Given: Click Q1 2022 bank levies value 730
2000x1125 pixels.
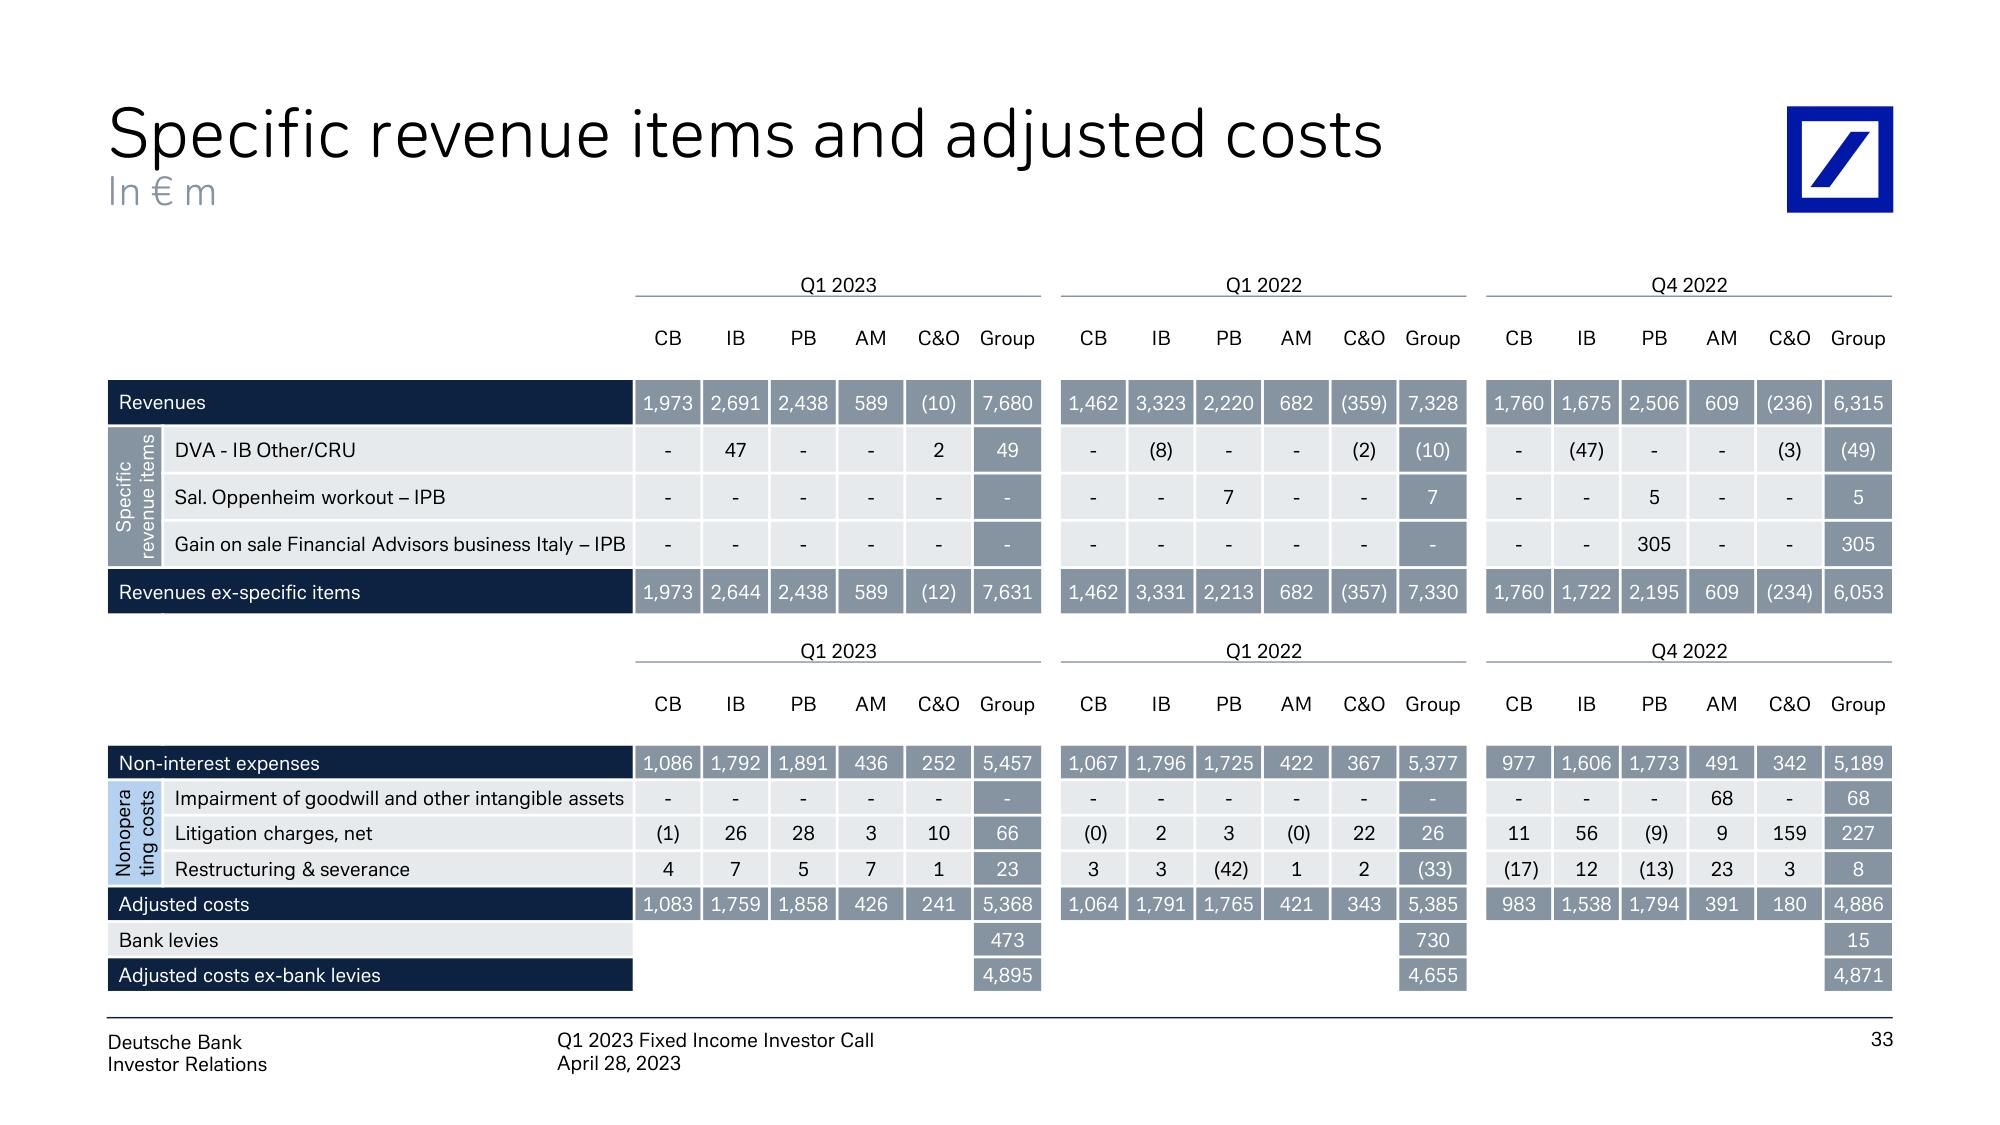Looking at the screenshot, I should [x=1433, y=940].
